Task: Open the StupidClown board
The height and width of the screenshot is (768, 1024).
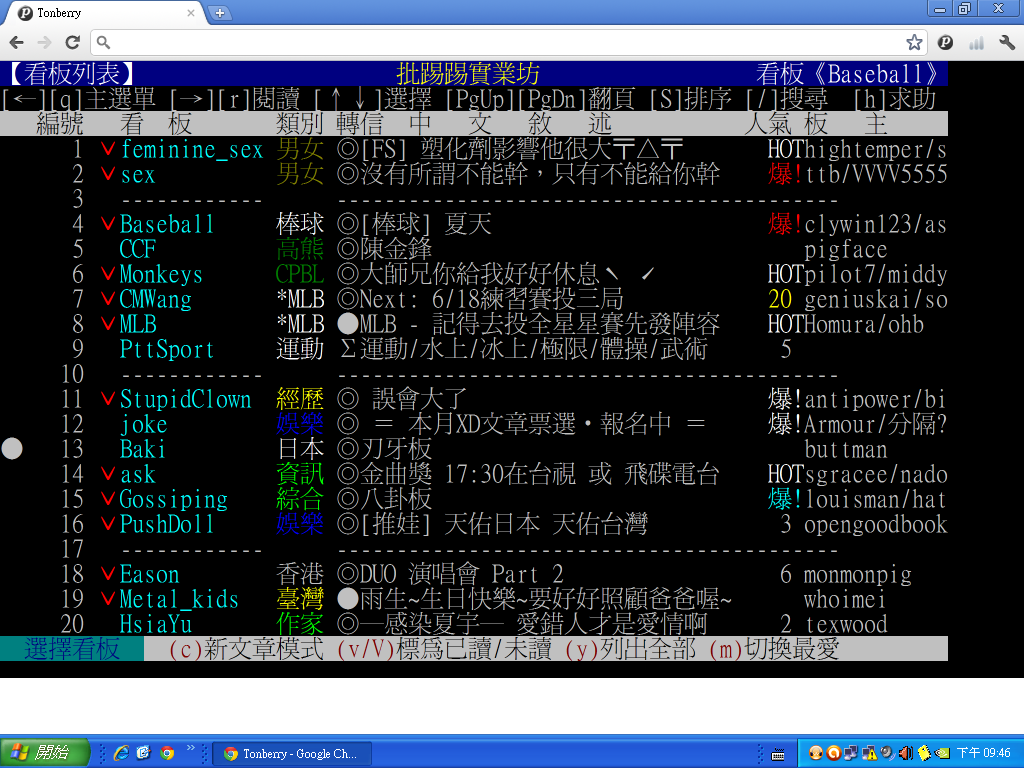Action: [185, 399]
